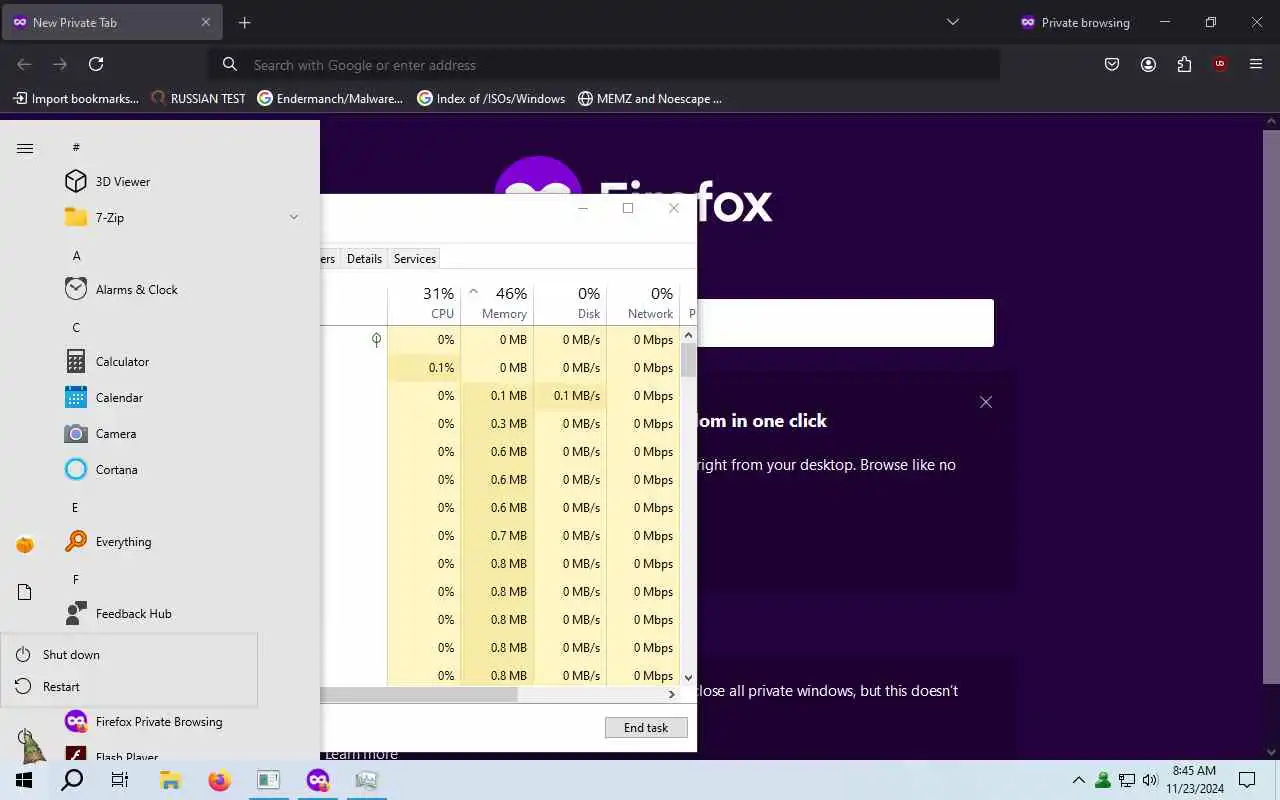Open notification center icon

[1247, 780]
